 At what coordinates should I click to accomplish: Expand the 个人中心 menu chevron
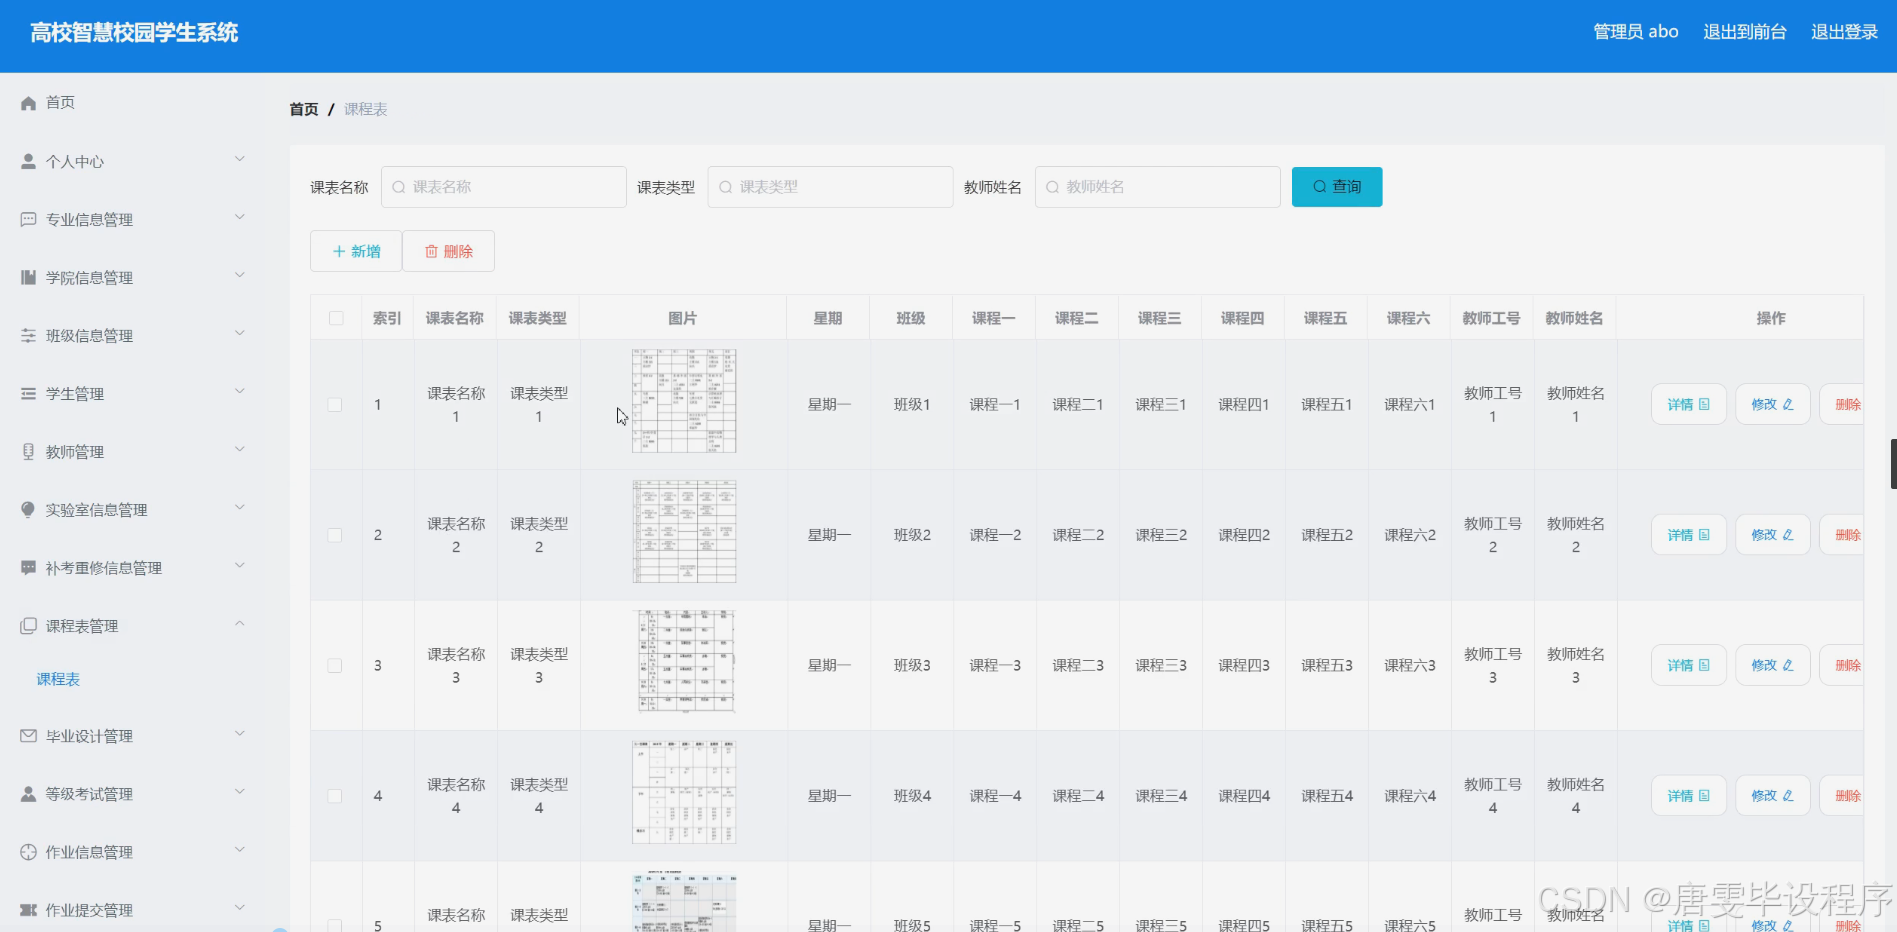pos(240,159)
